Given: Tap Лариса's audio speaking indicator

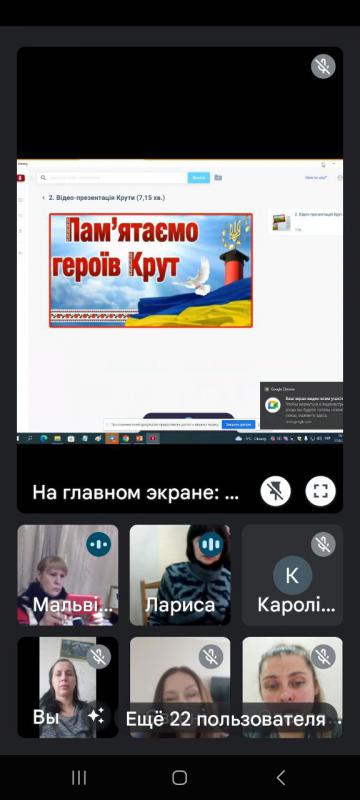Looking at the screenshot, I should point(211,544).
